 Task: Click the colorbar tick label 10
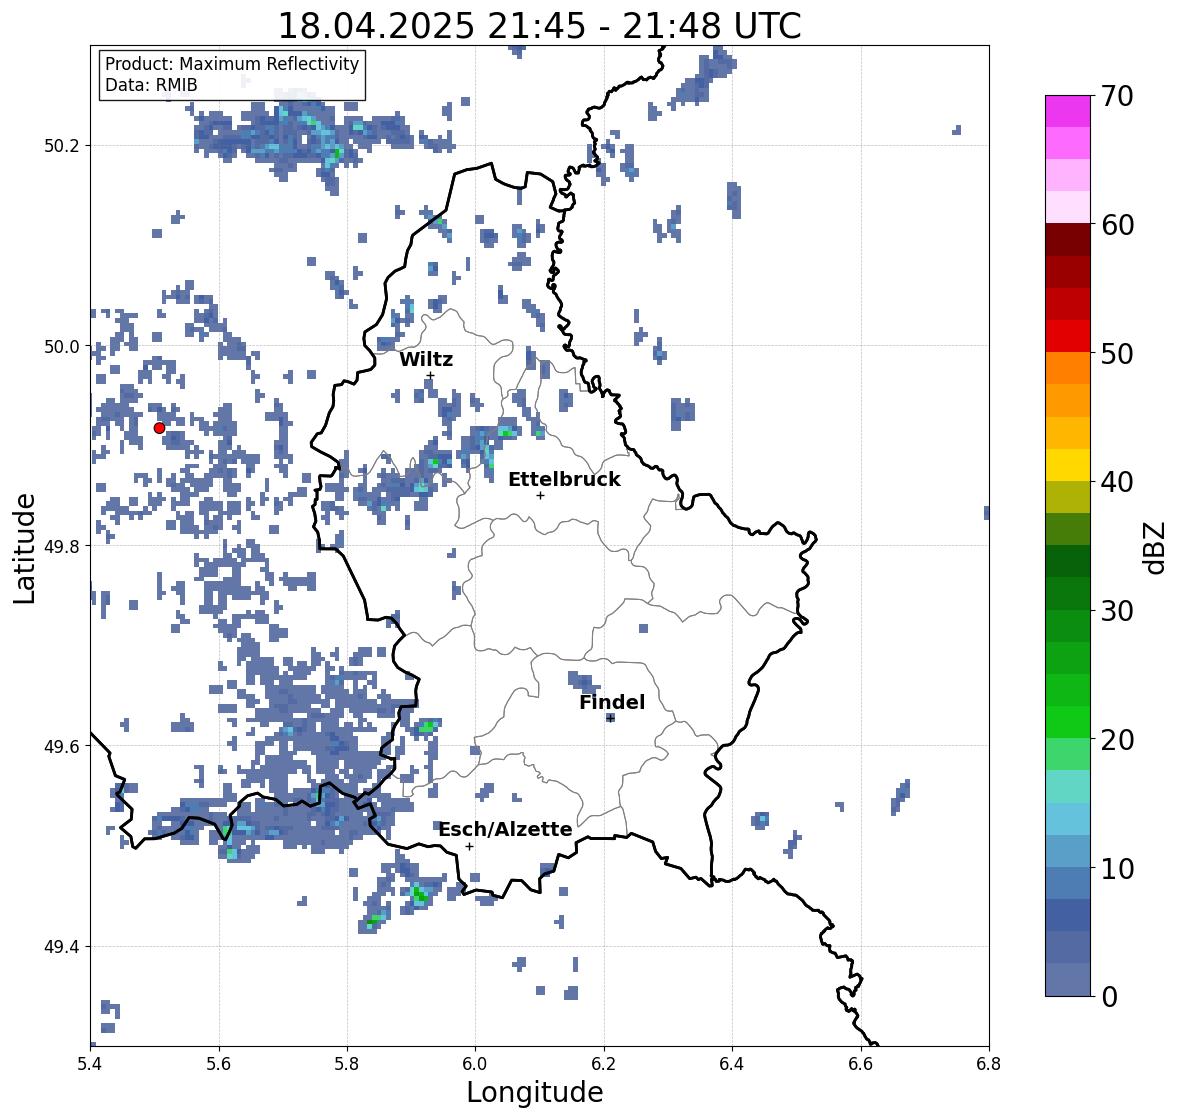1117,868
